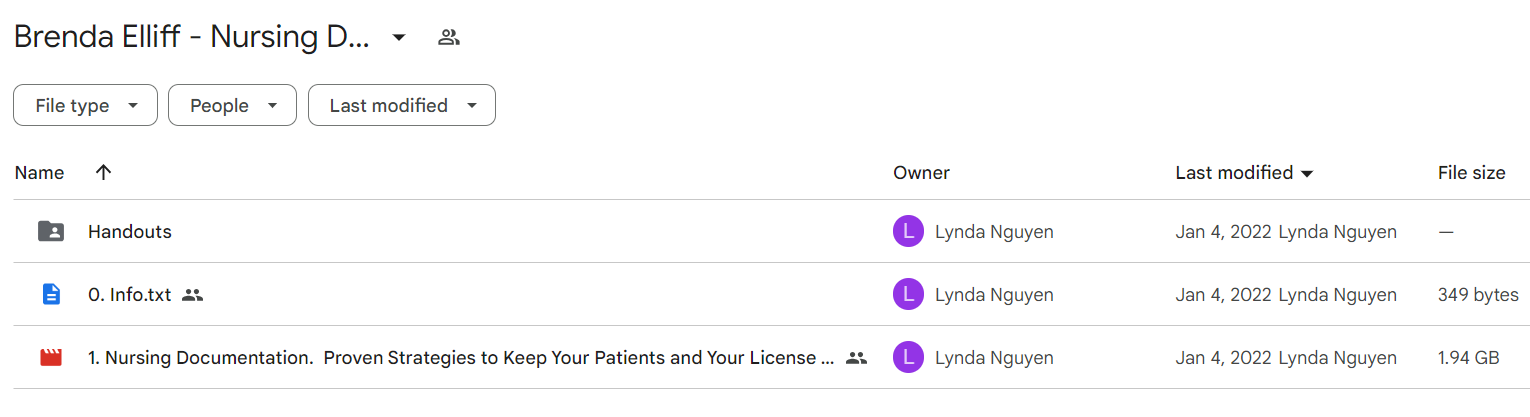1530x417 pixels.
Task: Click Lynda Nguyen's avatar in the video row
Action: pyautogui.click(x=907, y=357)
